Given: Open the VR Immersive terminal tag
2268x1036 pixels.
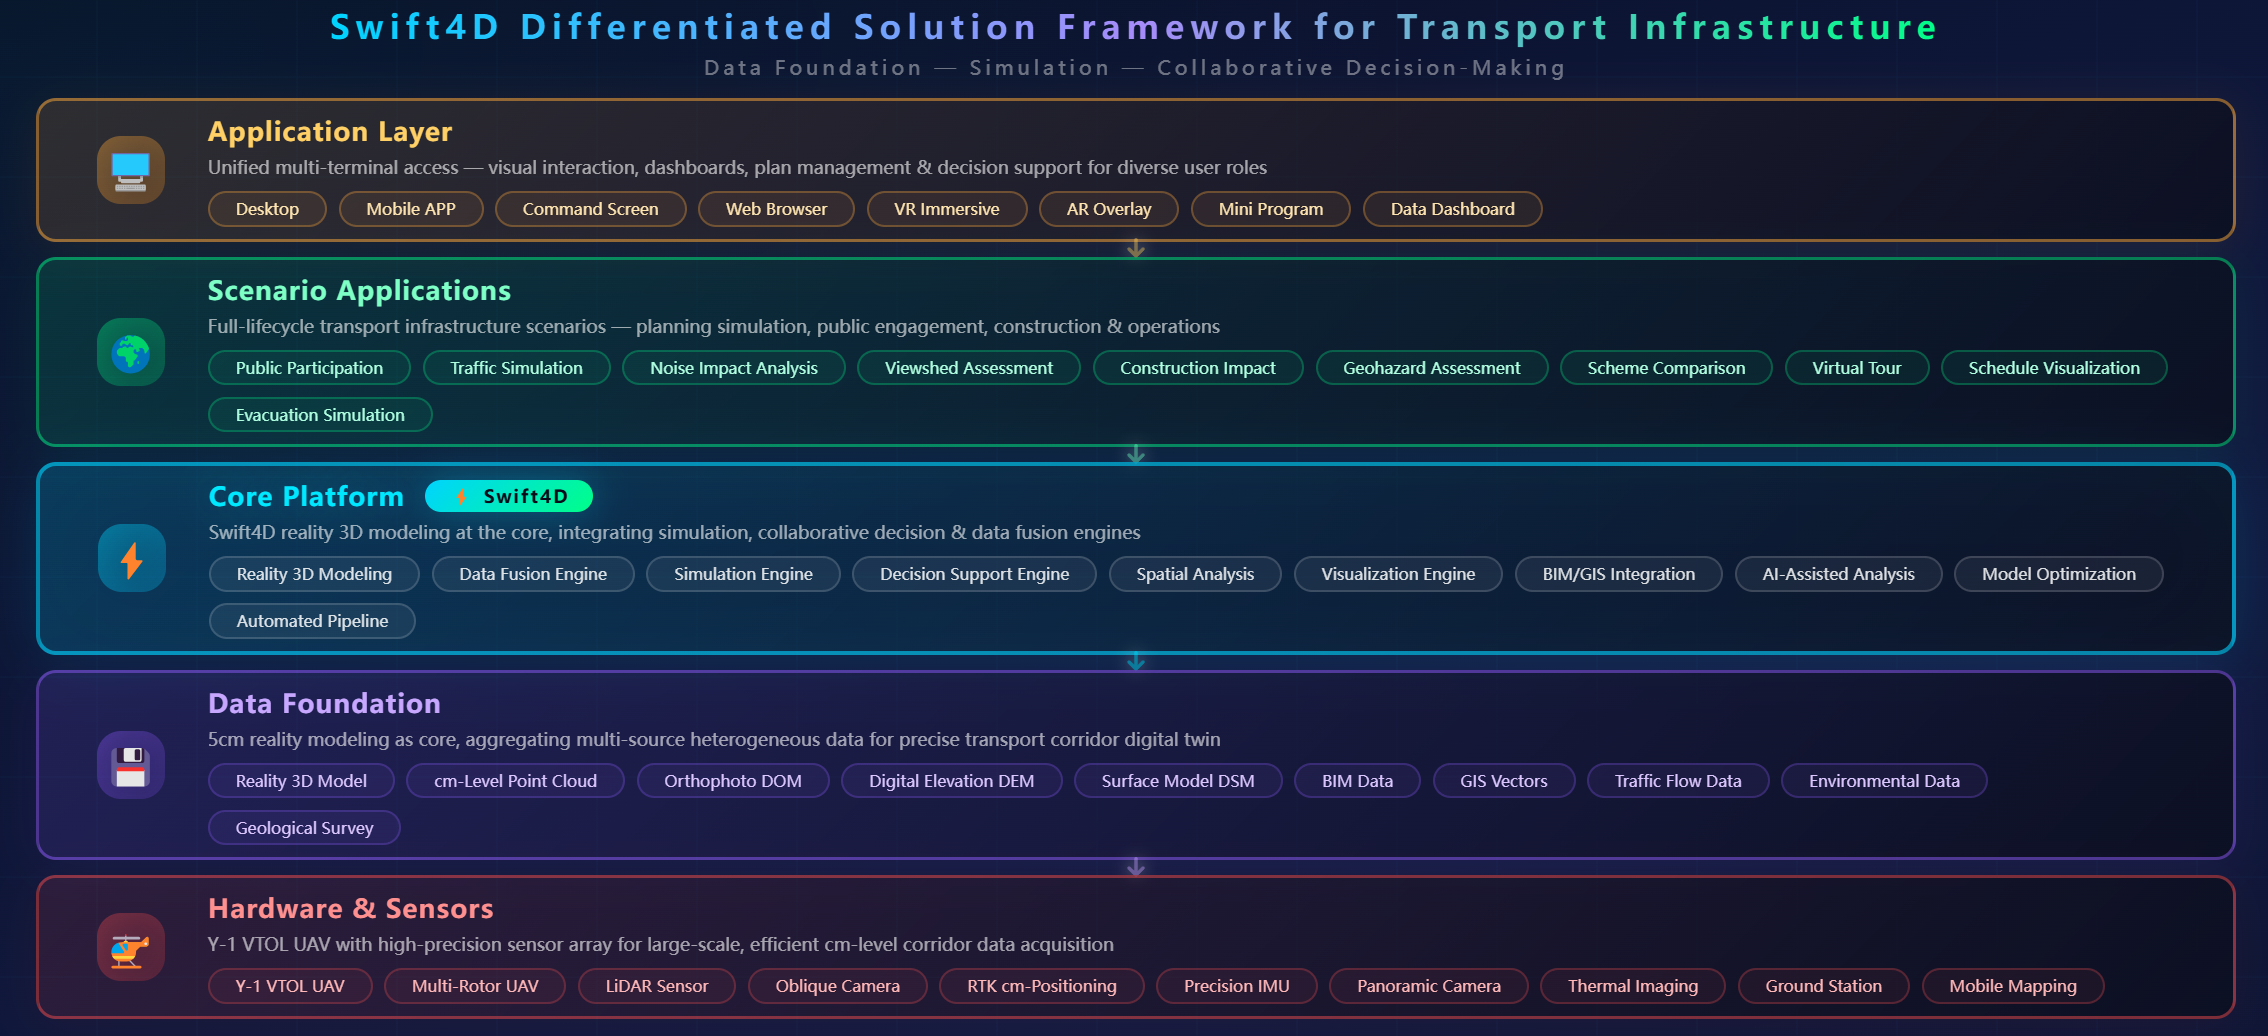Looking at the screenshot, I should tap(946, 209).
